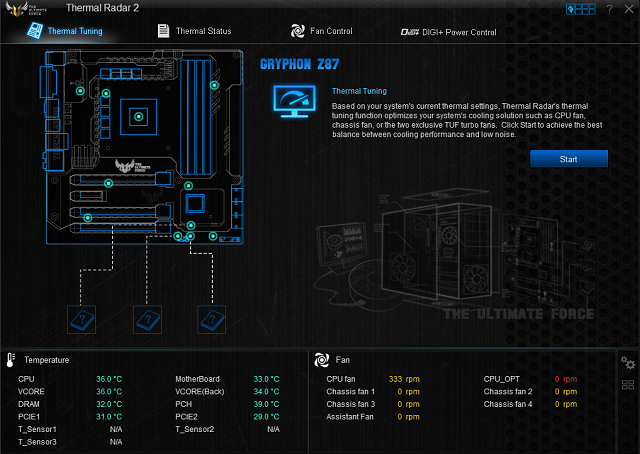
Task: Click the Start thermal tuning button
Action: click(x=568, y=159)
